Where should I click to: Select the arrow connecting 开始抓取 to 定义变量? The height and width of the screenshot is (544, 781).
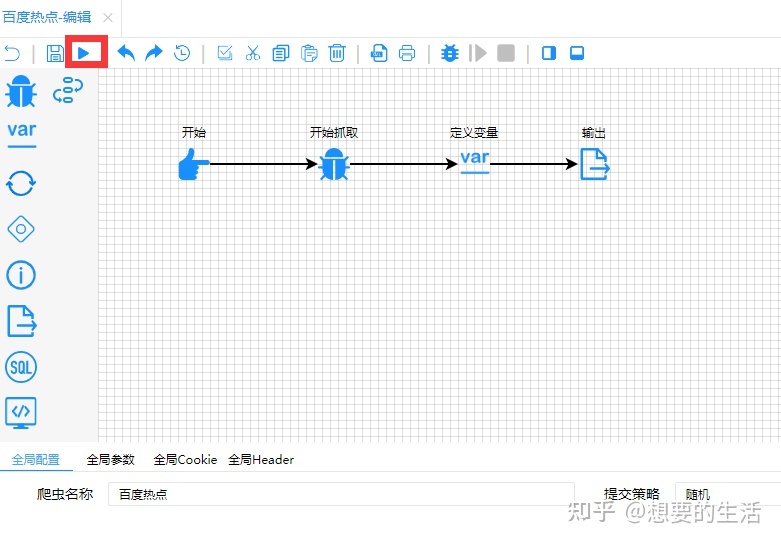click(x=404, y=163)
